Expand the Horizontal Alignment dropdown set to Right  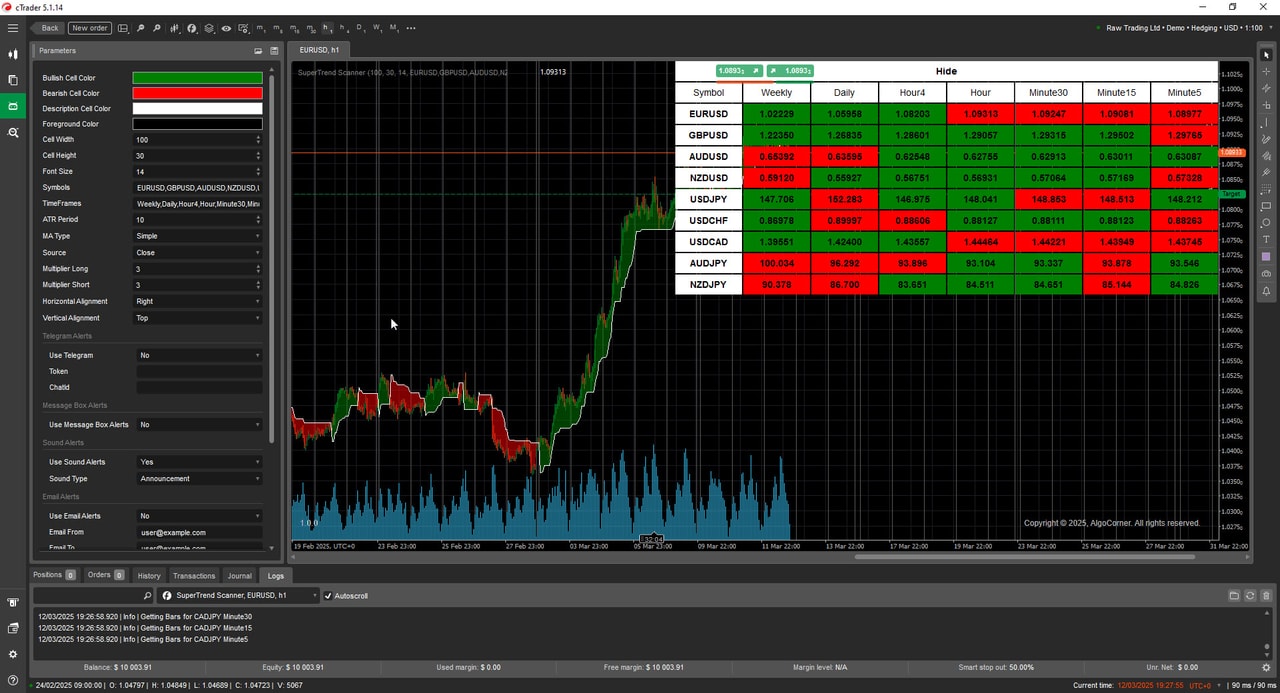click(x=197, y=301)
